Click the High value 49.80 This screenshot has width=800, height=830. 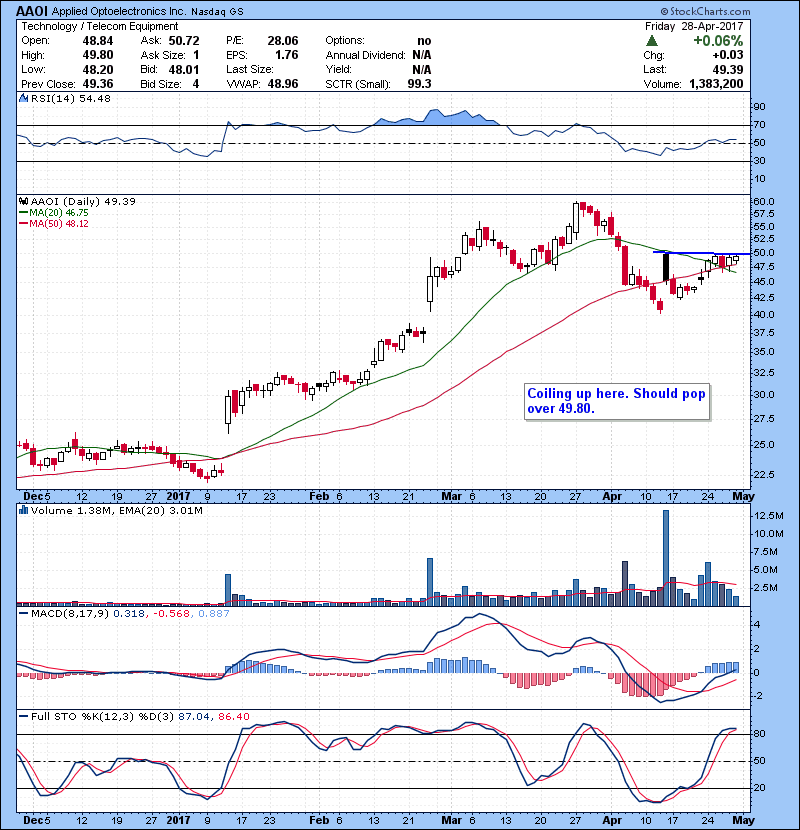98,55
